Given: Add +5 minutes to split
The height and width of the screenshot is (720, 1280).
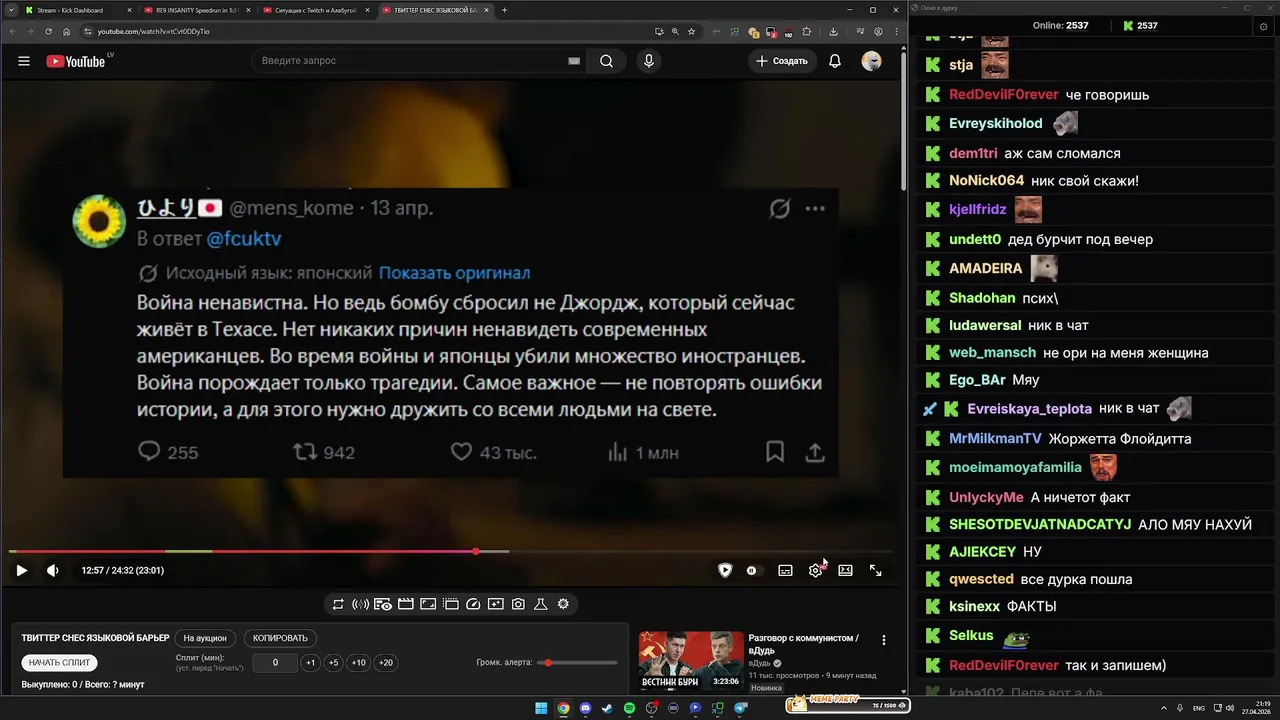Looking at the screenshot, I should tap(334, 662).
